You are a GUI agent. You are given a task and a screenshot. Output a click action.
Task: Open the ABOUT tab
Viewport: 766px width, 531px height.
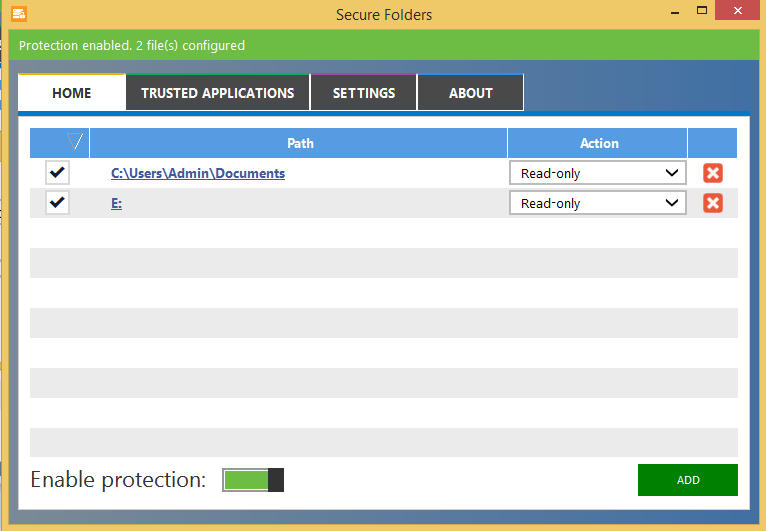point(470,92)
